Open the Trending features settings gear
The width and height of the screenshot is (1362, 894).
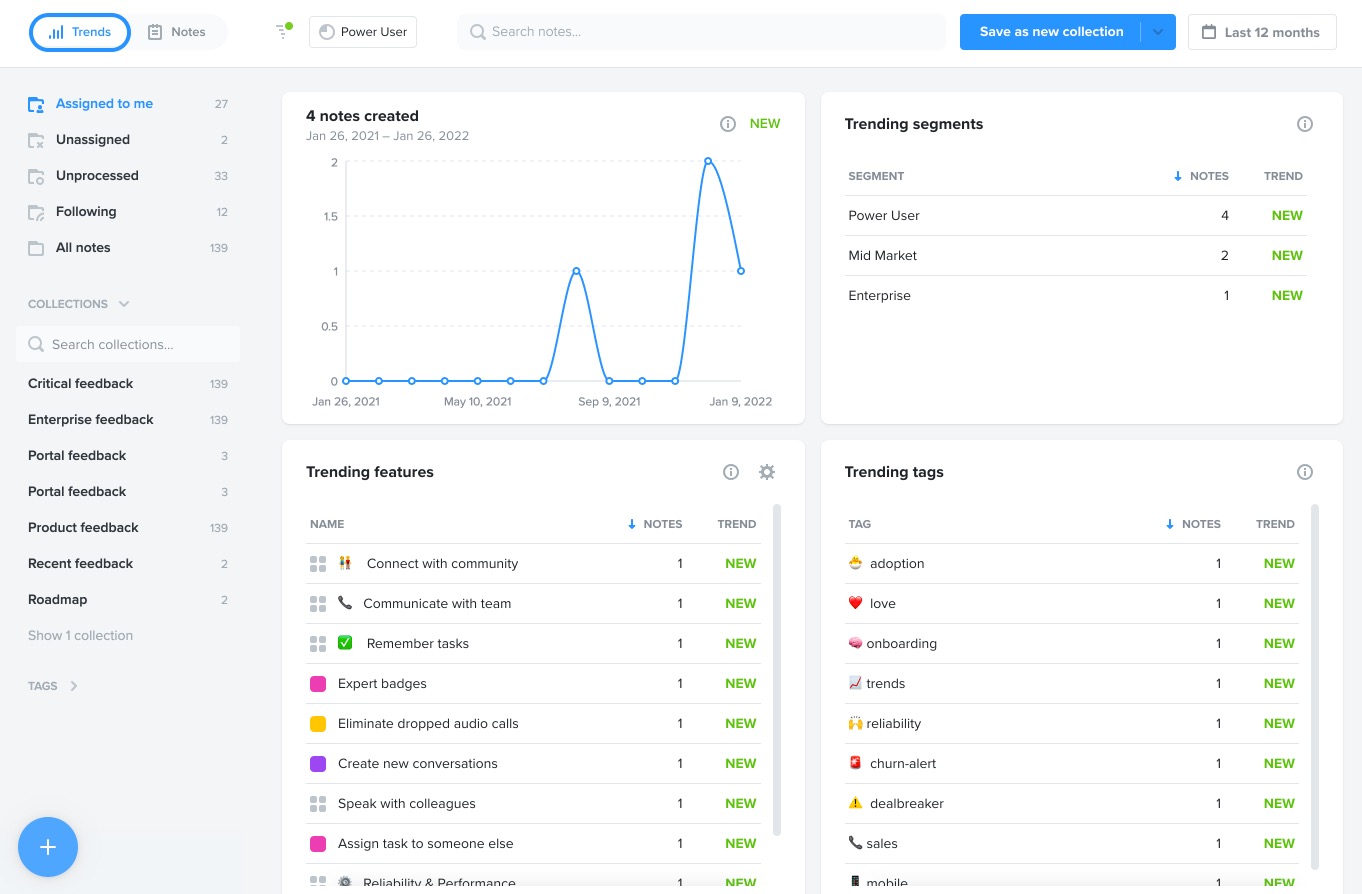click(x=767, y=471)
